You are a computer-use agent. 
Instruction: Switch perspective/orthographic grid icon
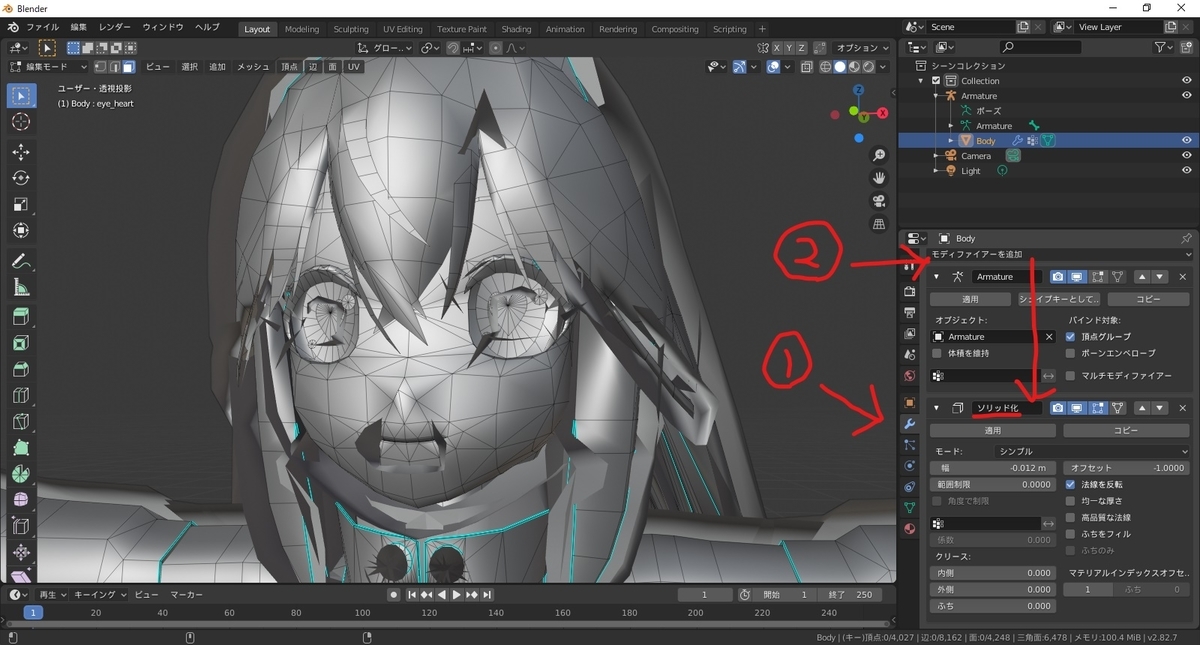[879, 224]
